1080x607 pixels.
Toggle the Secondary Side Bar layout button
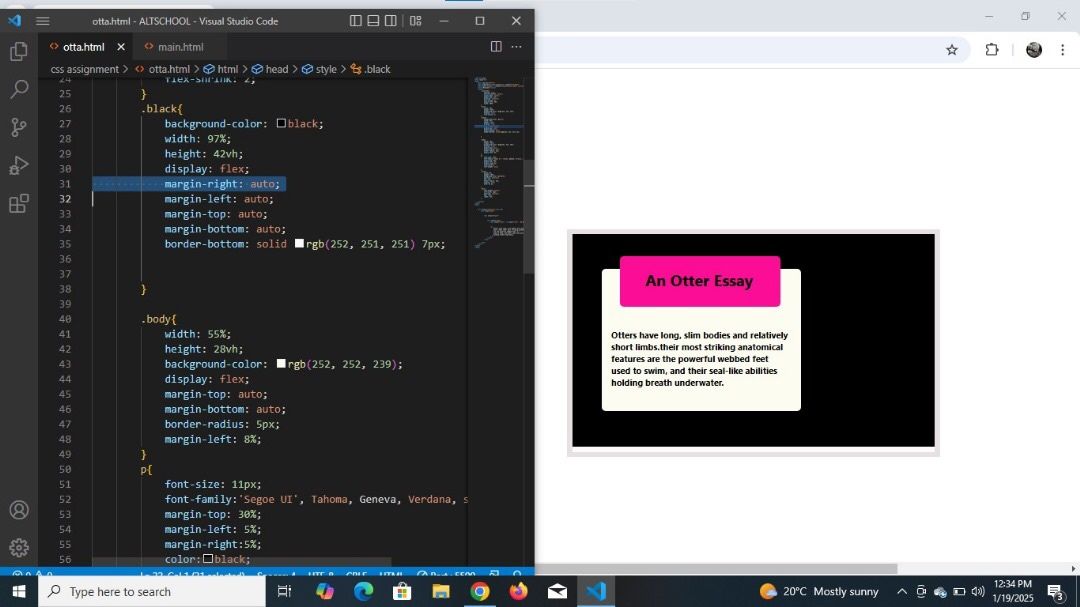390,21
